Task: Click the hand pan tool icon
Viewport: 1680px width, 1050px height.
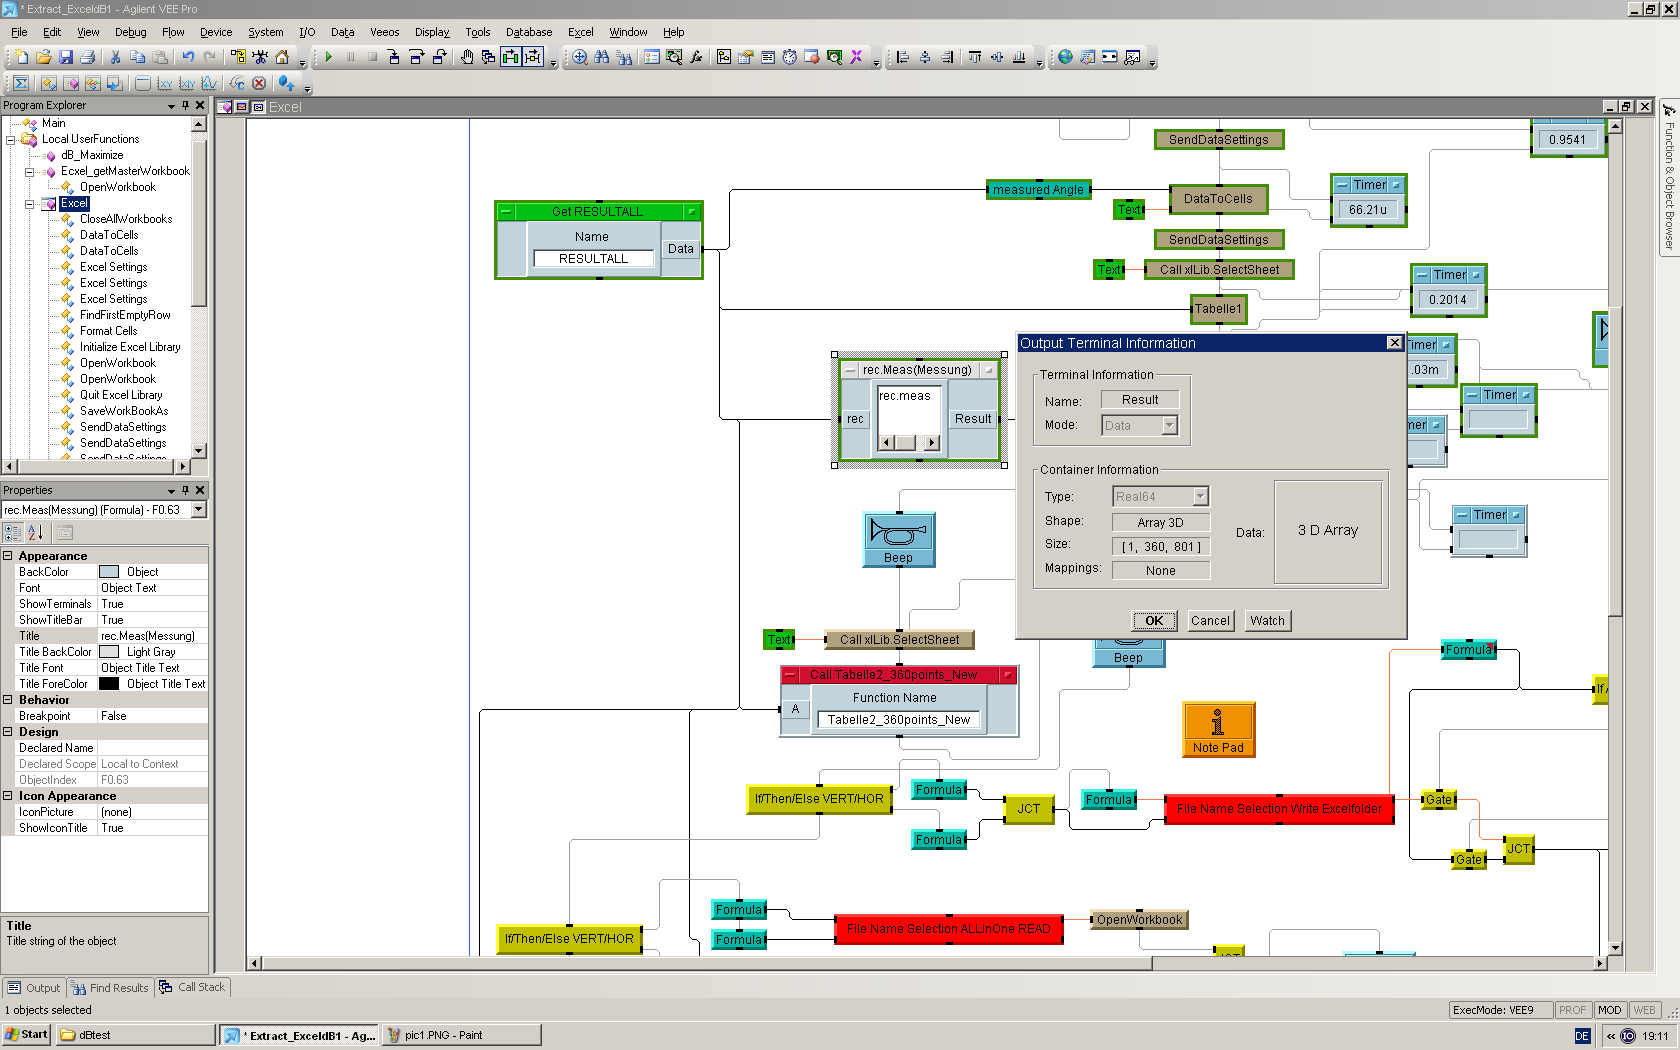Action: tap(467, 57)
